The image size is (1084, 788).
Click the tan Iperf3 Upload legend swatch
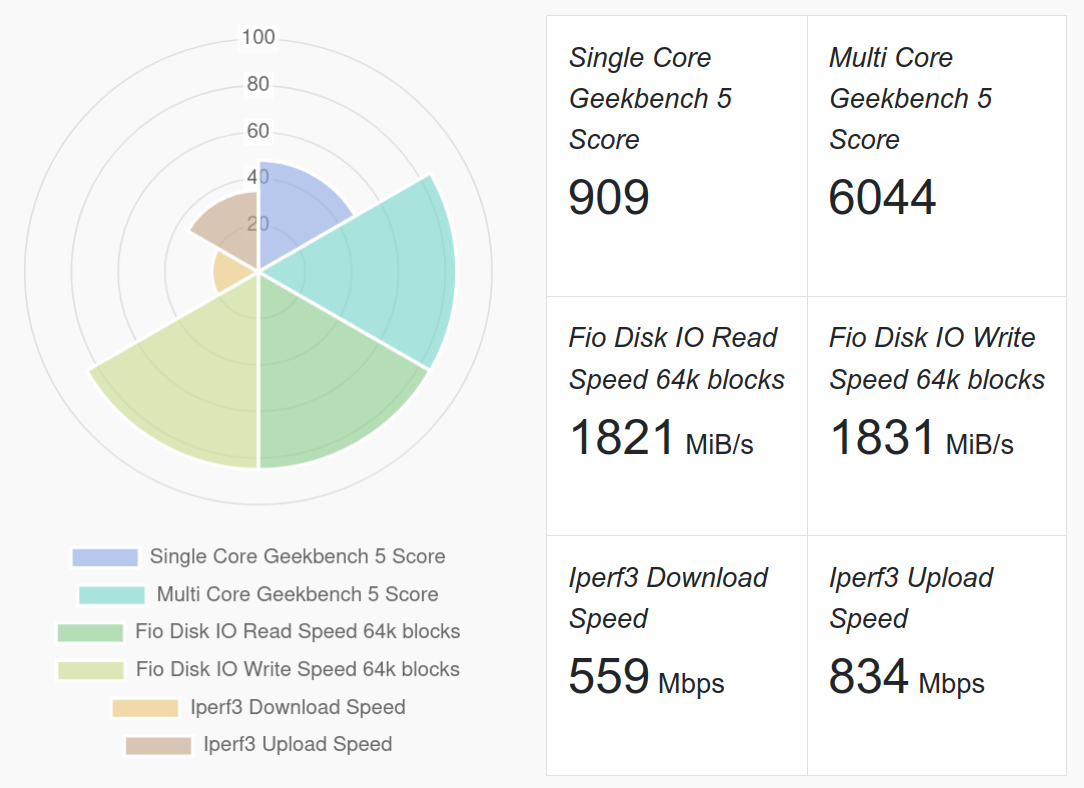point(158,745)
